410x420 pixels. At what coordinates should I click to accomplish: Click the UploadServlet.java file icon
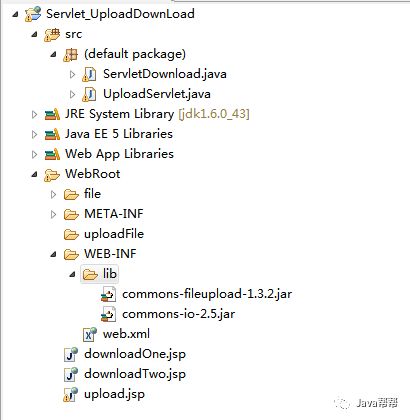89,94
